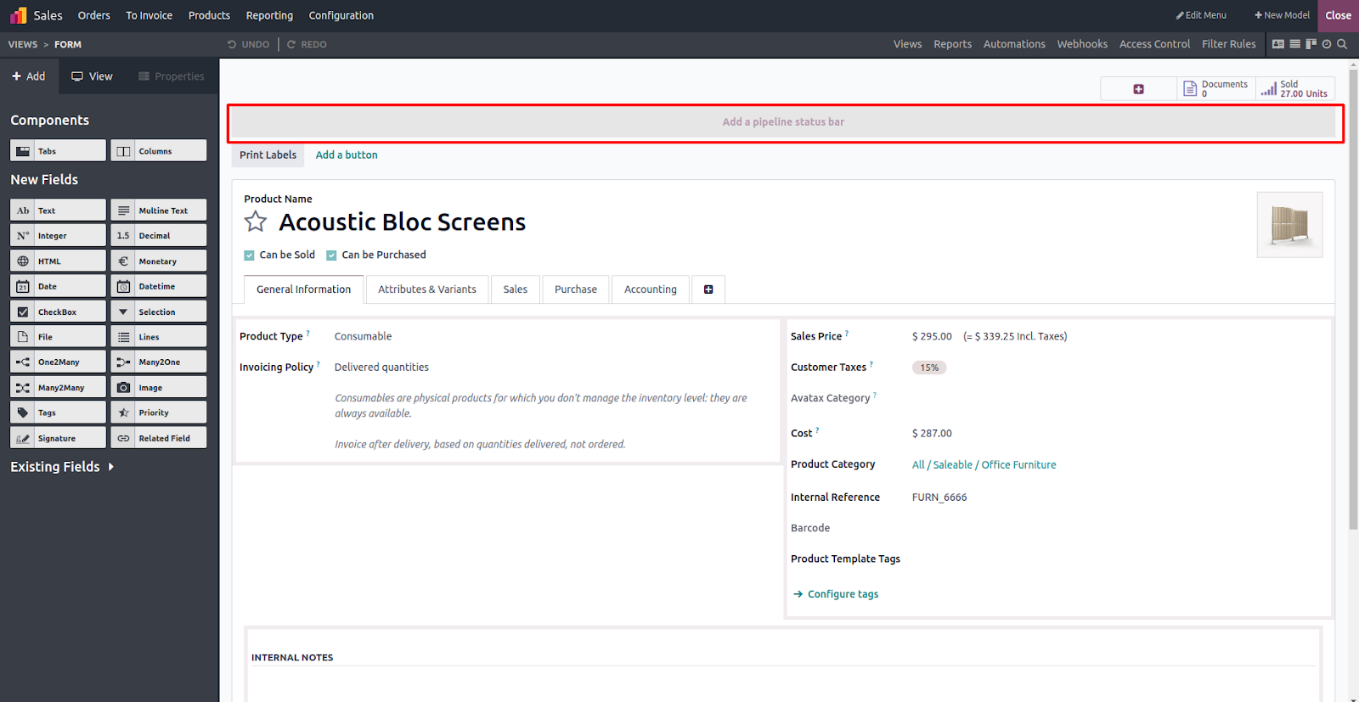Select the Selection dropdown field component
The height and width of the screenshot is (702, 1359).
click(x=158, y=312)
